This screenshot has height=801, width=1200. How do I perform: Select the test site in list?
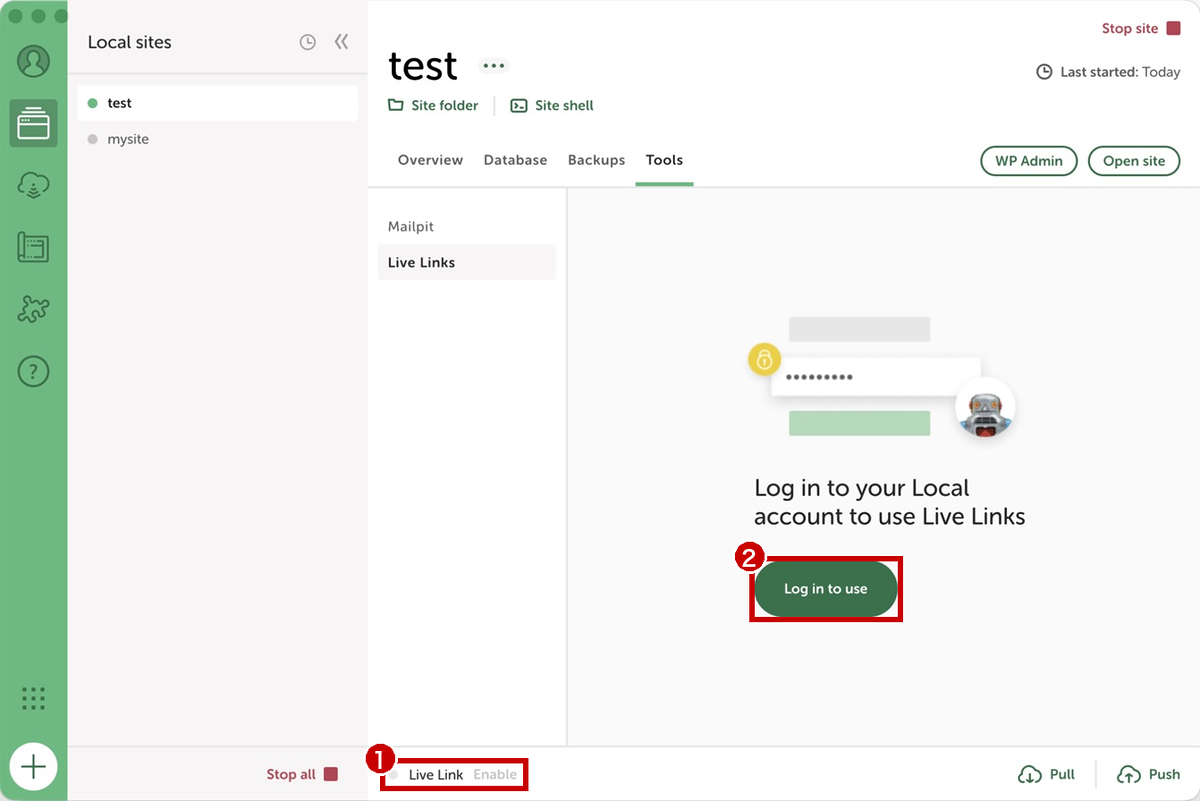[x=218, y=103]
